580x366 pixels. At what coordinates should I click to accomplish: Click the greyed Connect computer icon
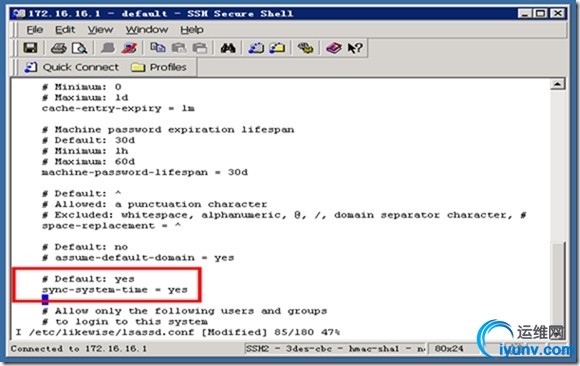108,48
